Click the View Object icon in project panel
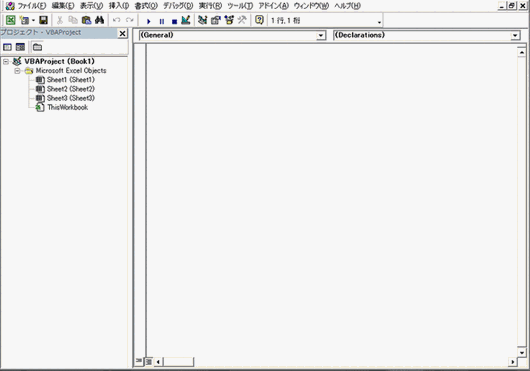 (20, 47)
